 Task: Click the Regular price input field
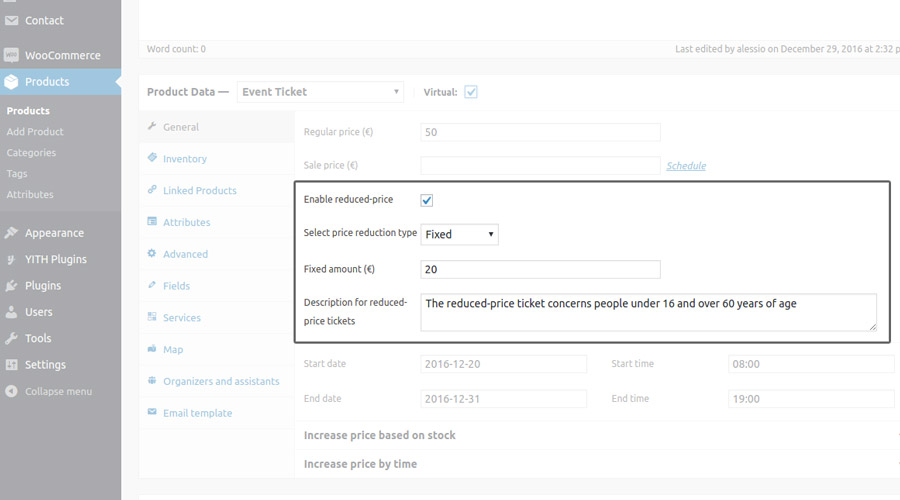coord(540,132)
